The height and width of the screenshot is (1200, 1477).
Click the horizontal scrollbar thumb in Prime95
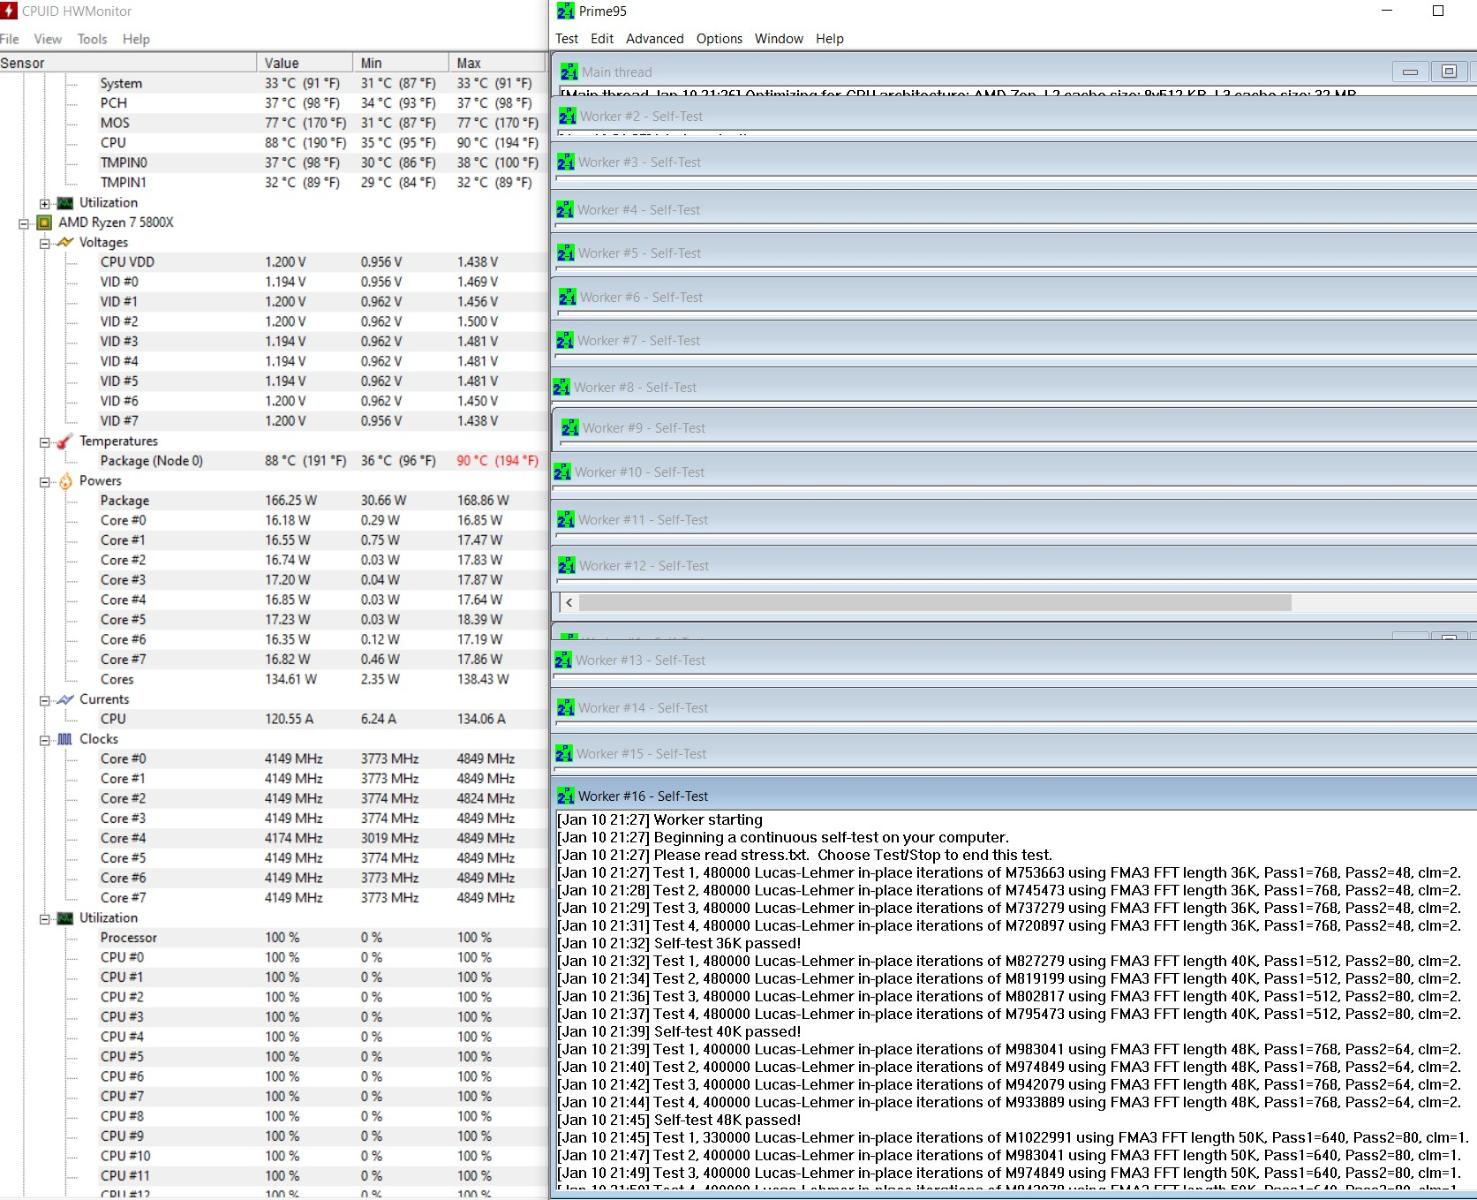click(x=935, y=603)
